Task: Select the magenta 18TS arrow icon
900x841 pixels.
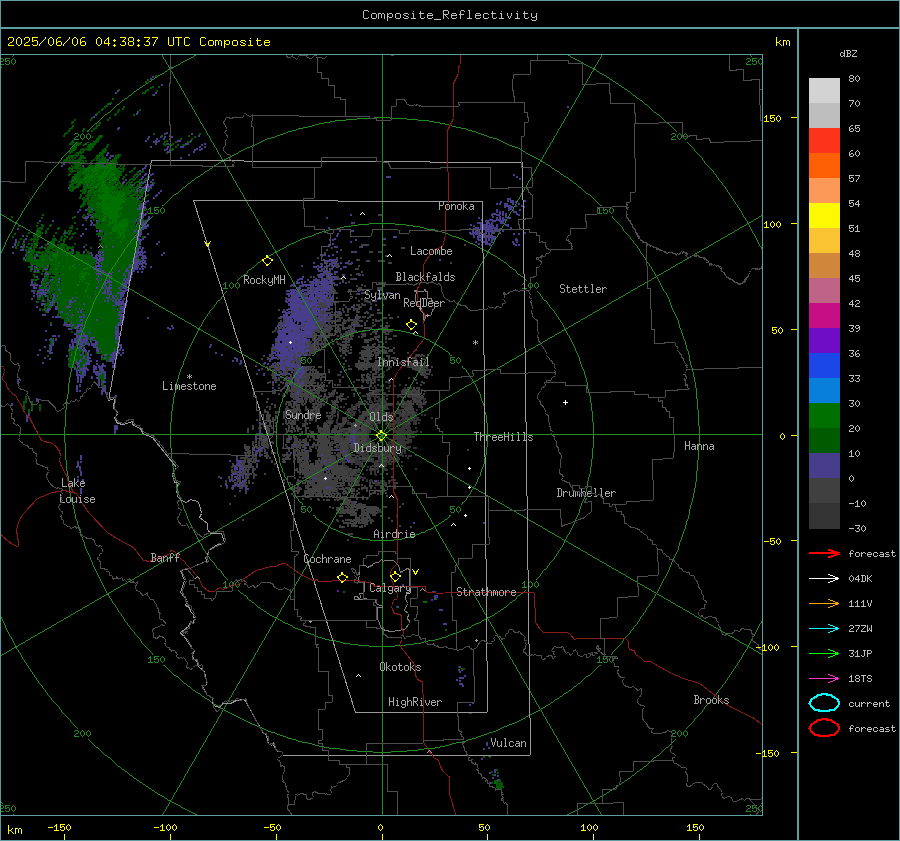Action: pos(824,679)
